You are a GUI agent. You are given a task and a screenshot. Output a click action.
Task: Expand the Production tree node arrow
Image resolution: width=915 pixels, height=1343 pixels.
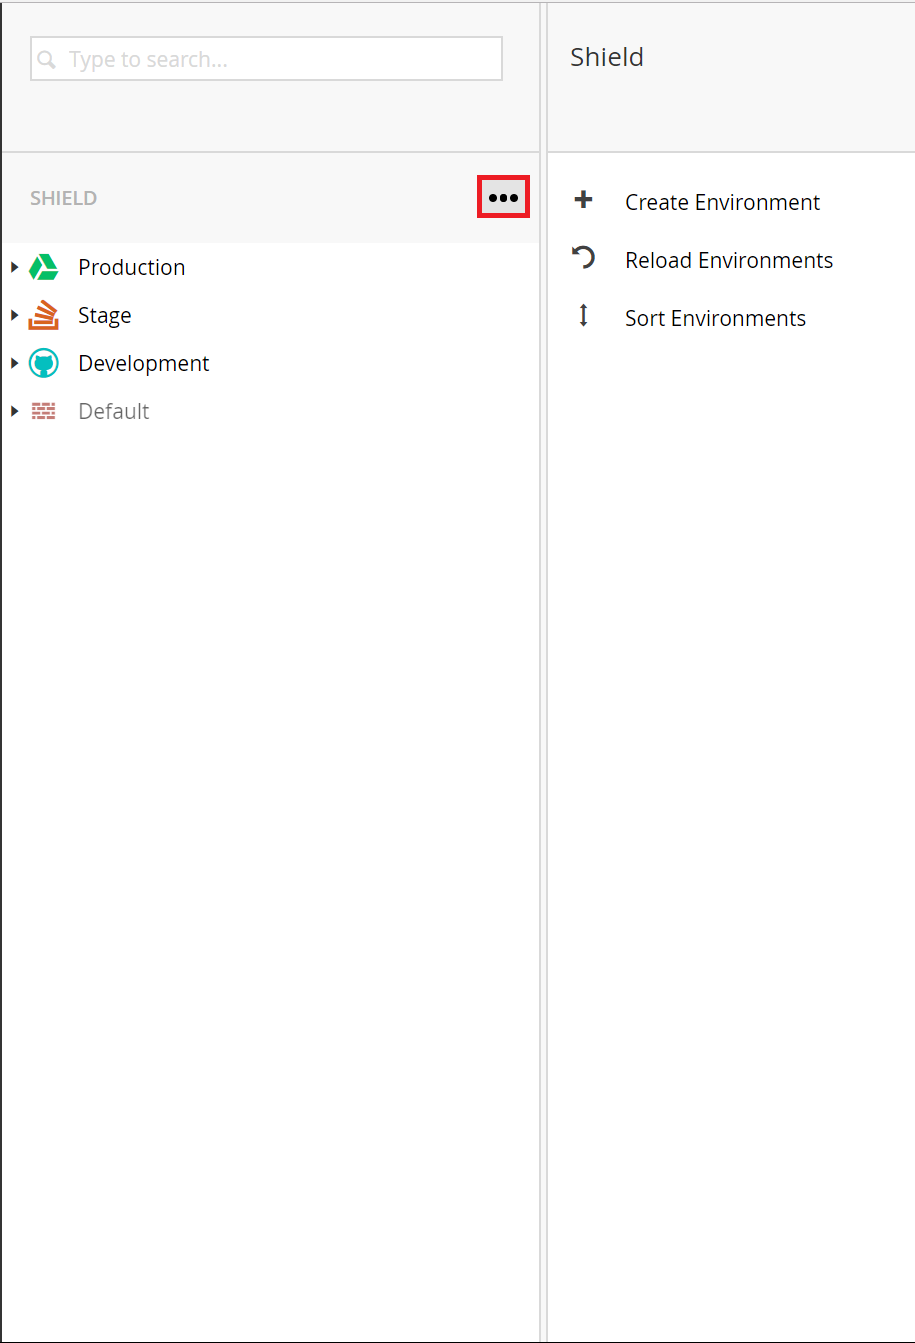14,267
